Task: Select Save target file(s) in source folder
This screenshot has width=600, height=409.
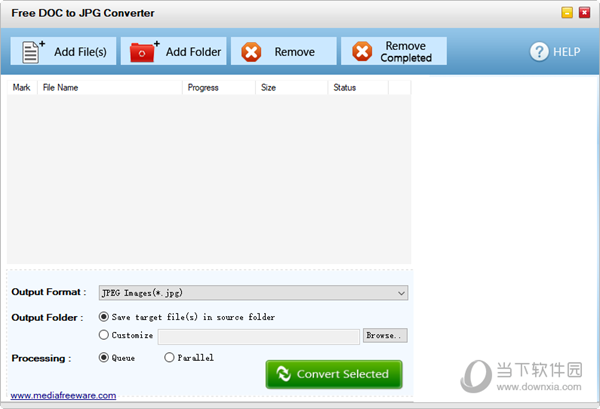Action: coord(104,317)
